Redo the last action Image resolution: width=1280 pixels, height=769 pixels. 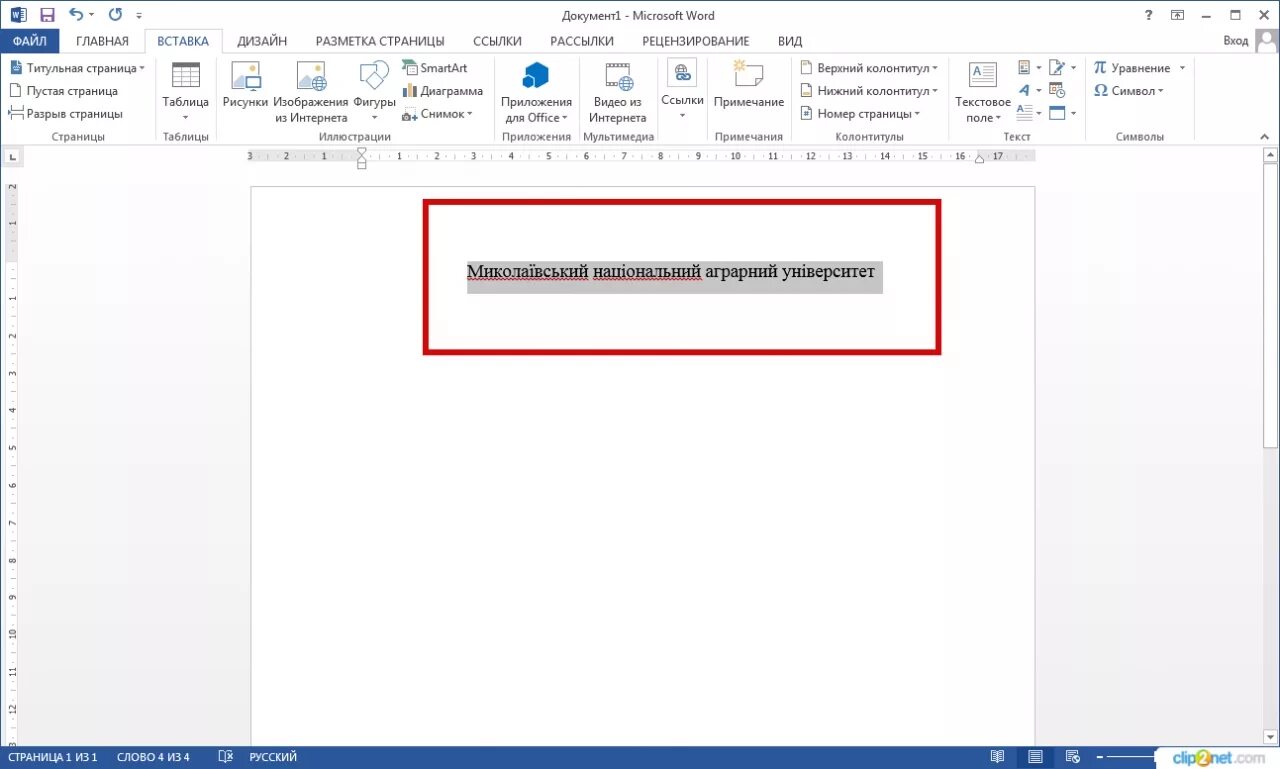pyautogui.click(x=115, y=15)
